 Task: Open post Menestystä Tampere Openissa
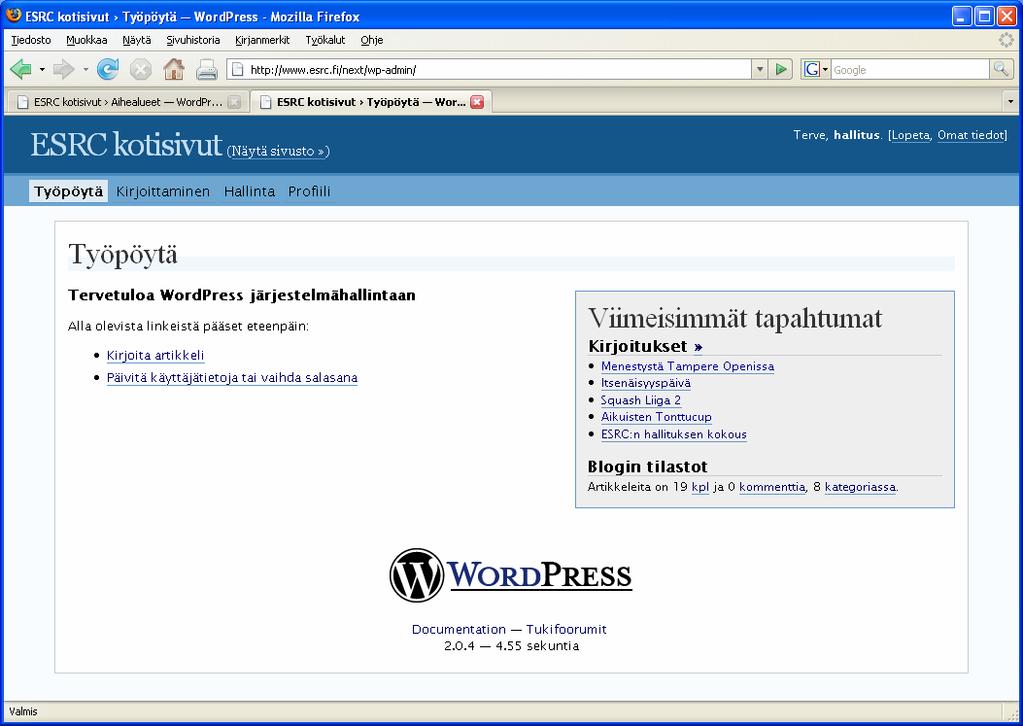pos(688,366)
